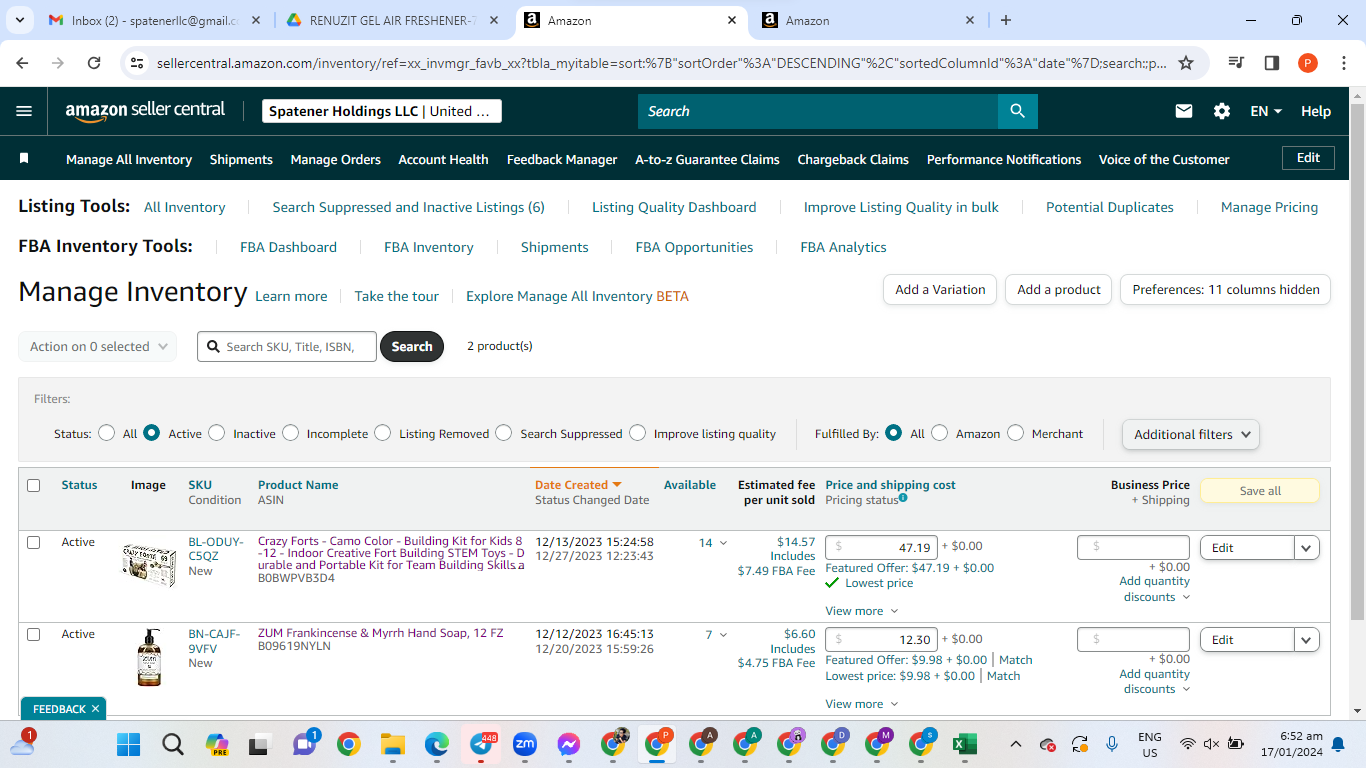Click Preferences: 11 columns hidden button
Viewport: 1366px width, 768px height.
[1226, 289]
